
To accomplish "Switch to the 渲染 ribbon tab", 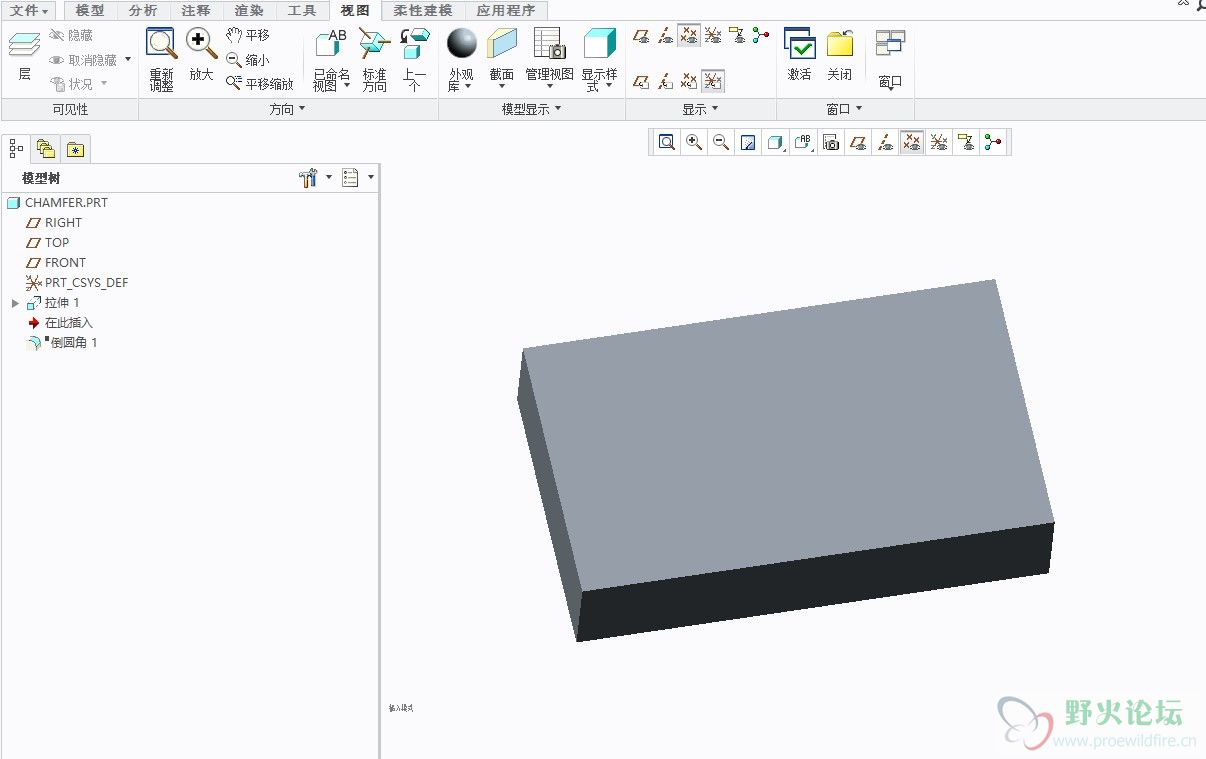I will [249, 10].
